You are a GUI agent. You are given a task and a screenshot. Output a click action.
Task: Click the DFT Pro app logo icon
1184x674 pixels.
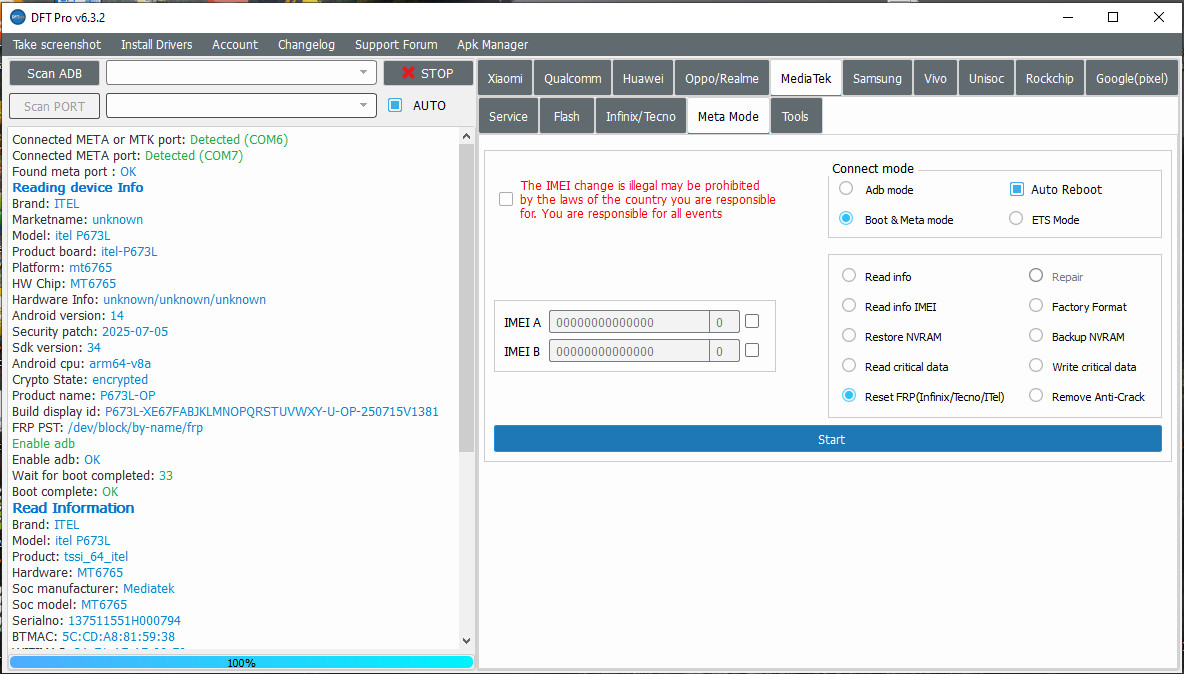(x=16, y=17)
